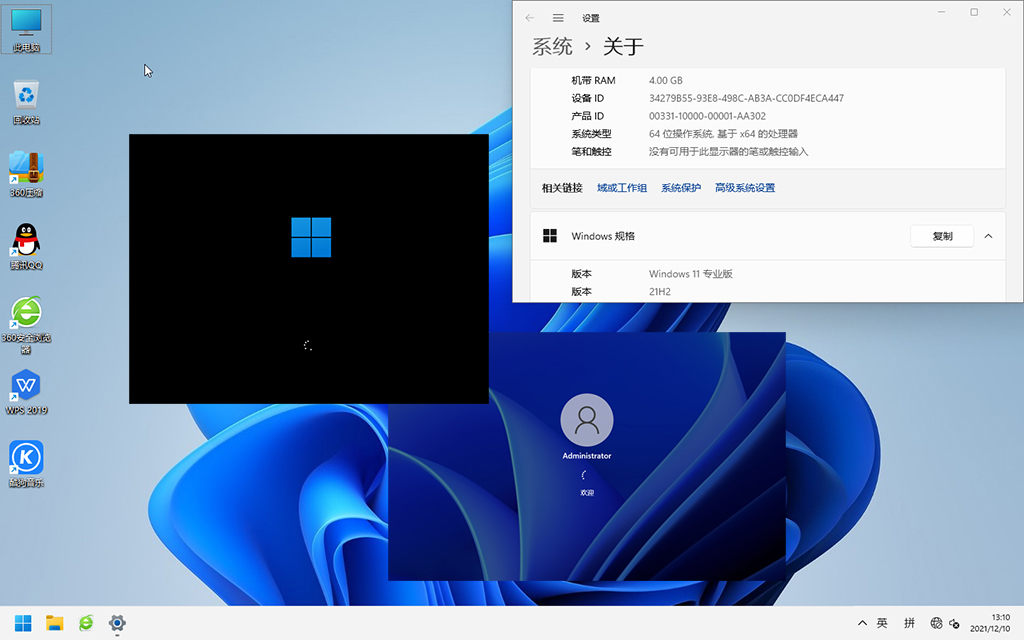Select the 产品 ID value 00331-10000-00001-AA302

click(x=707, y=116)
